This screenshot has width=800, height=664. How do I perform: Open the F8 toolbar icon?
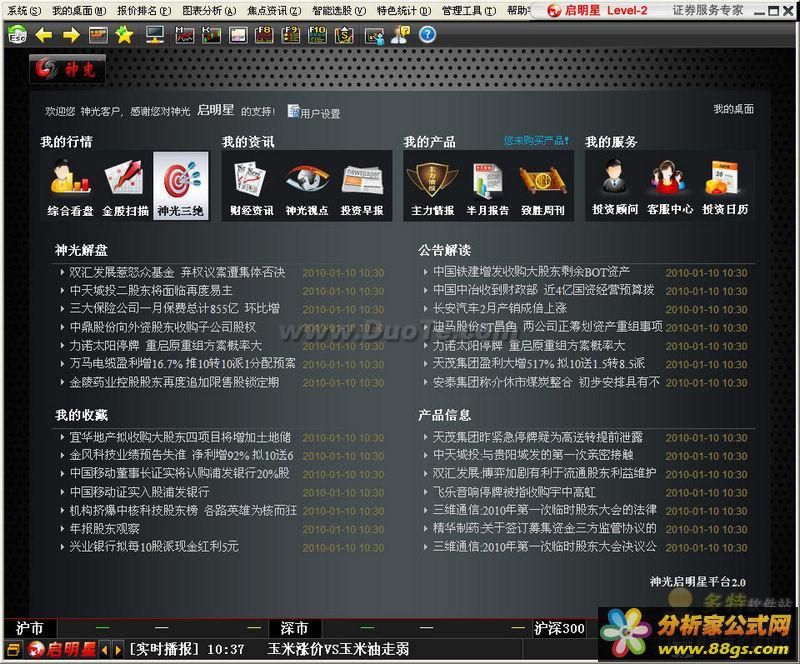(264, 35)
